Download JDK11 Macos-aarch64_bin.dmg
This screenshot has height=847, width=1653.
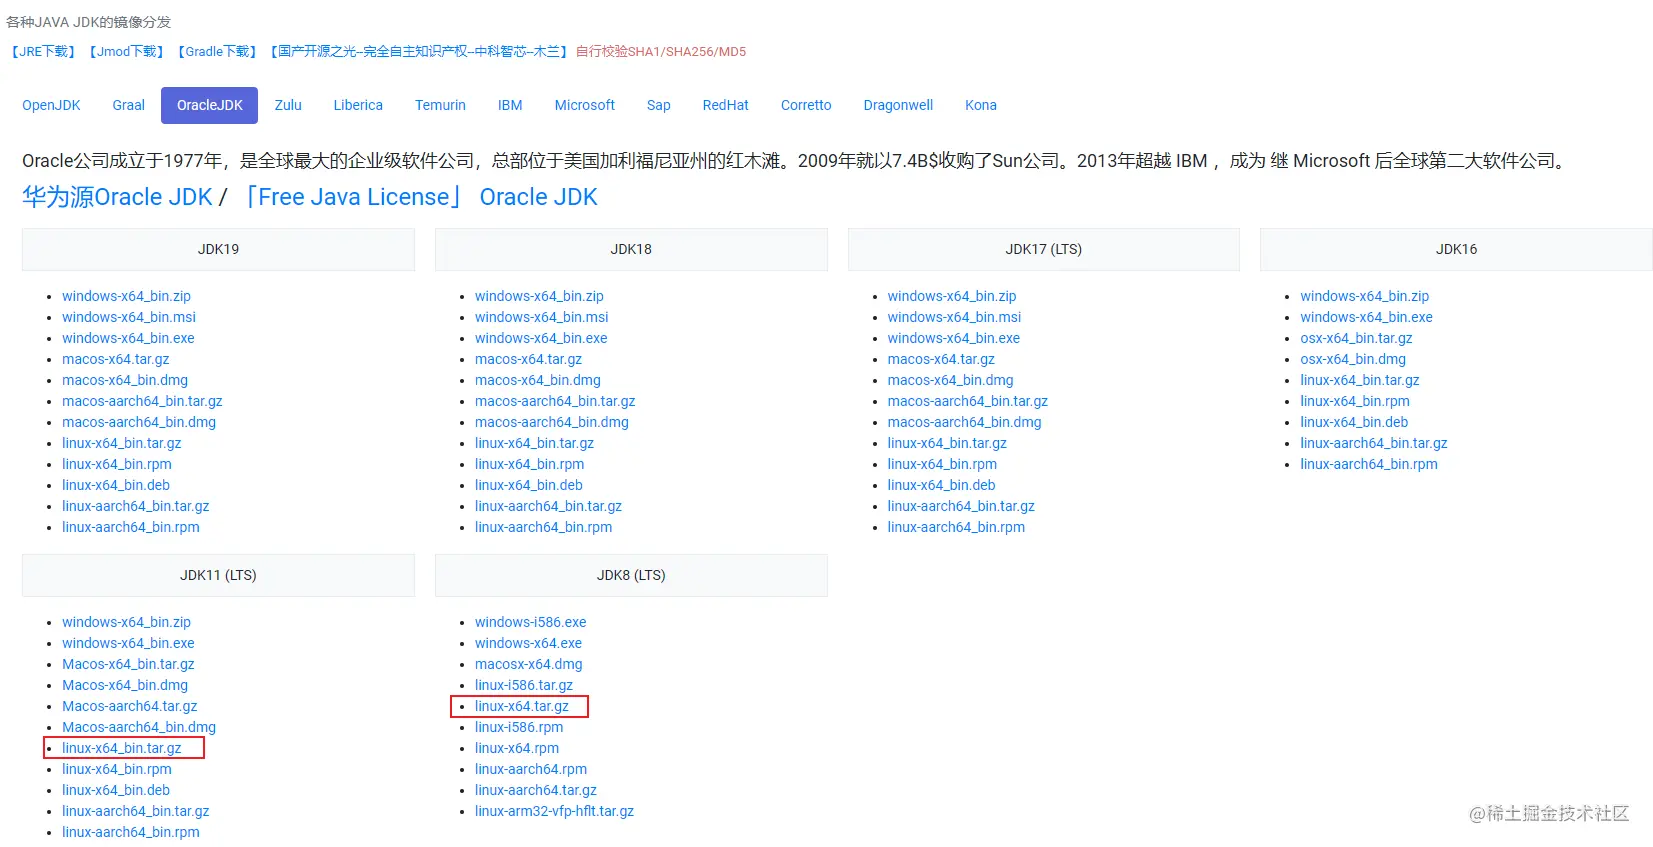coord(139,727)
